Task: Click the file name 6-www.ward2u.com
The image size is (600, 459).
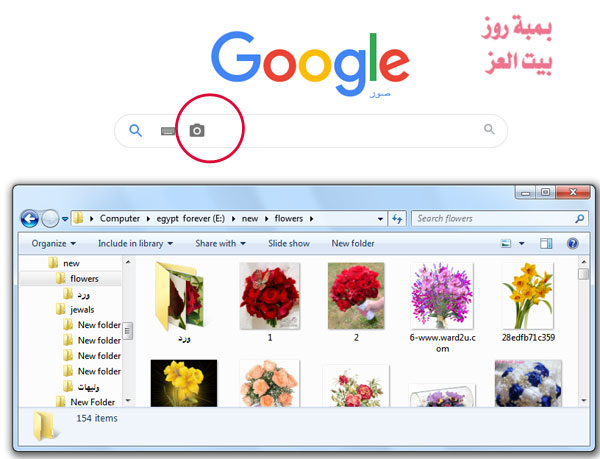Action: (x=442, y=343)
